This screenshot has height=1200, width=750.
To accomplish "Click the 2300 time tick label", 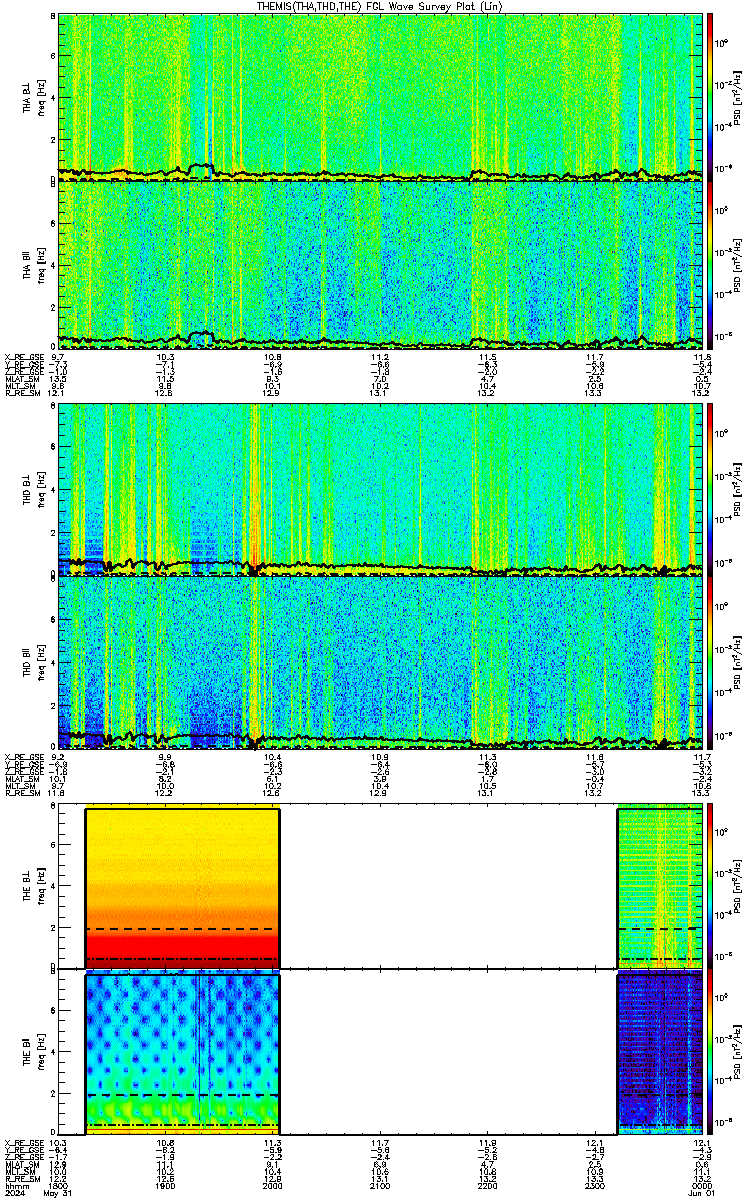I will (x=595, y=1184).
